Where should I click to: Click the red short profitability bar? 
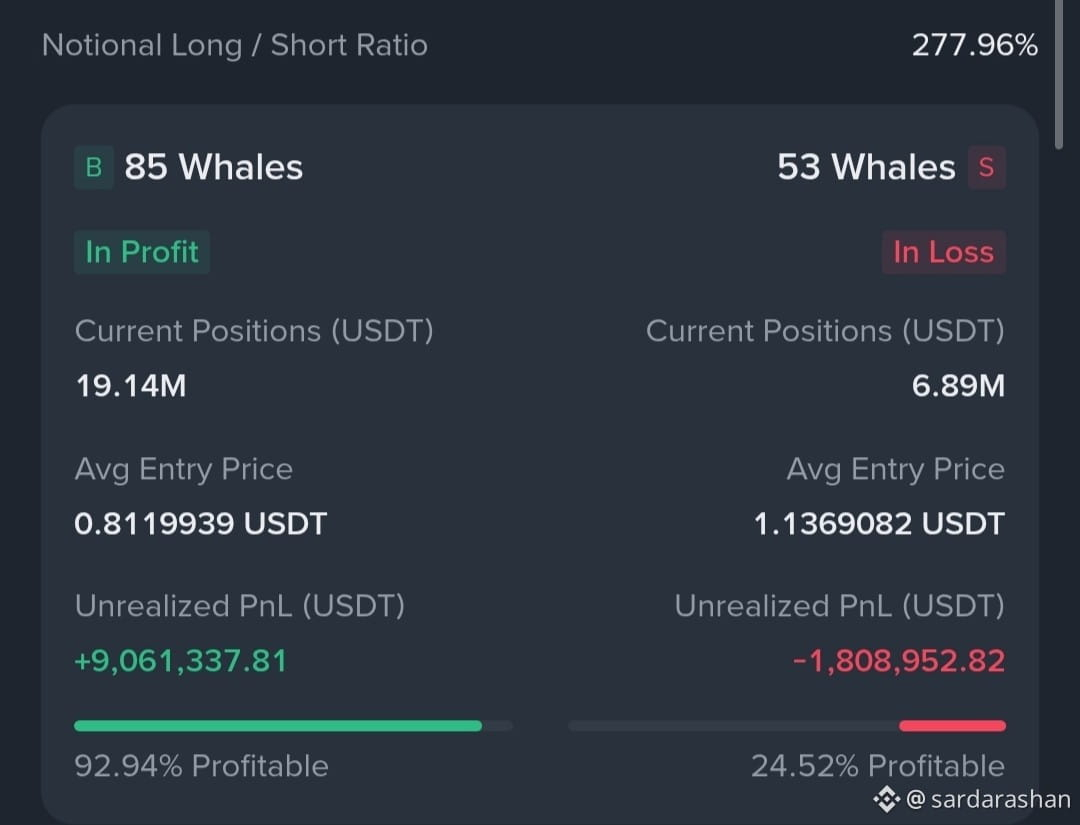[952, 726]
